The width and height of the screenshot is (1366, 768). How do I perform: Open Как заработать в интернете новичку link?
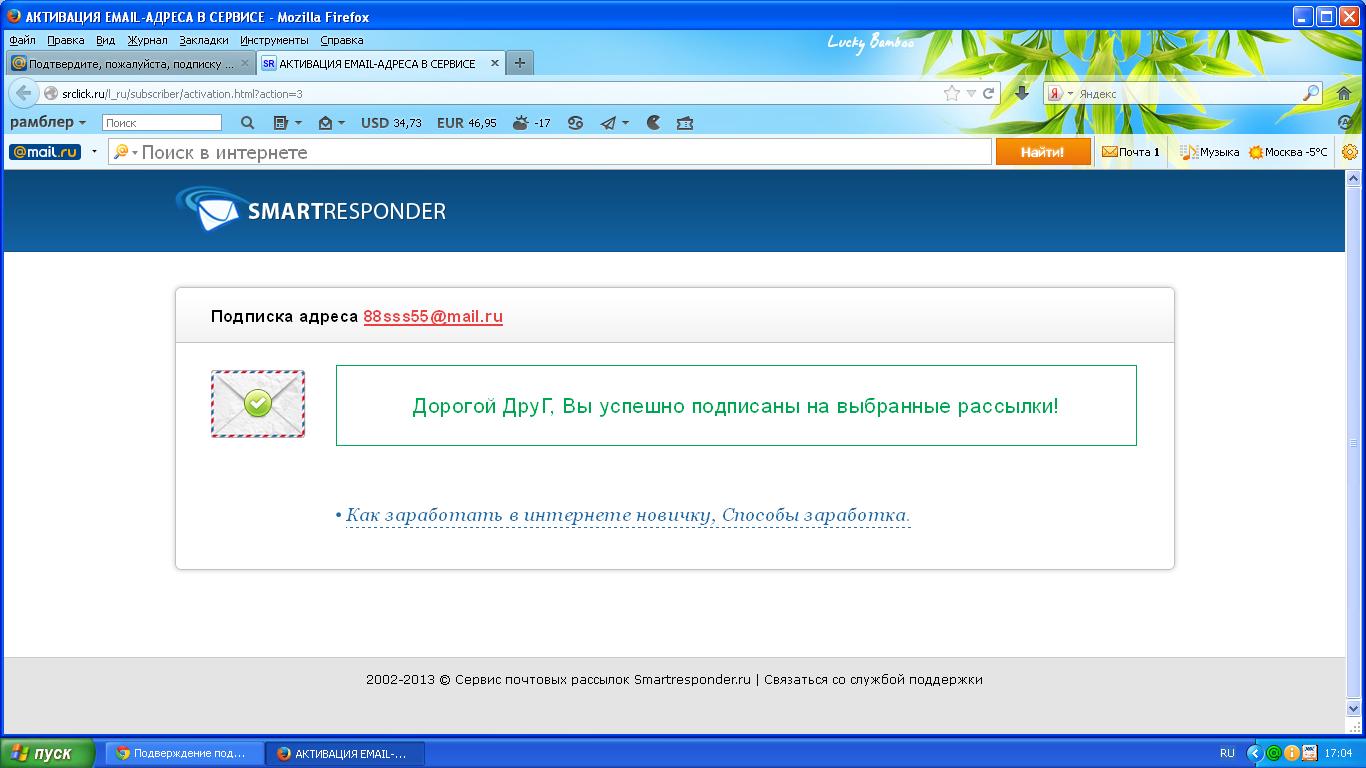(628, 516)
